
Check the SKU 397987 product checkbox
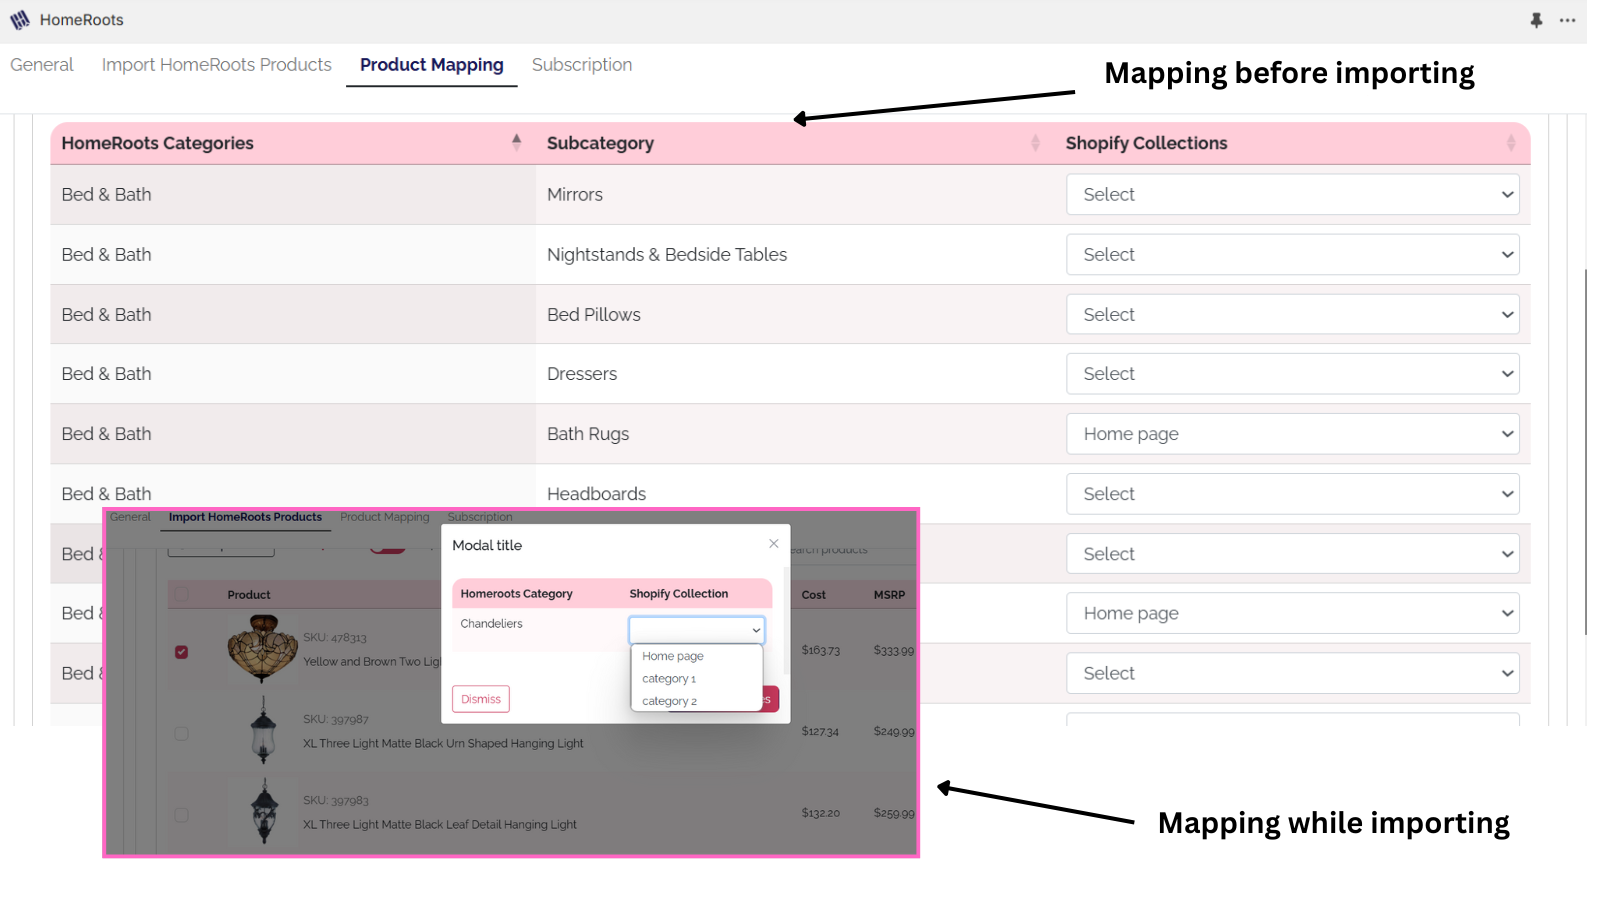pyautogui.click(x=181, y=733)
